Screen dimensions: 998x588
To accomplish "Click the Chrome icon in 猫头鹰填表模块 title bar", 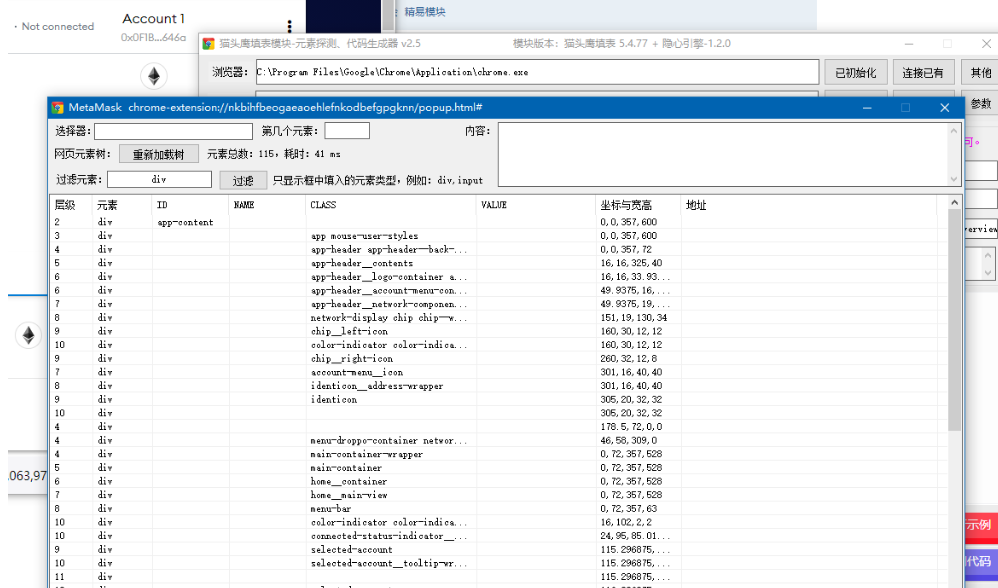I will (x=208, y=44).
